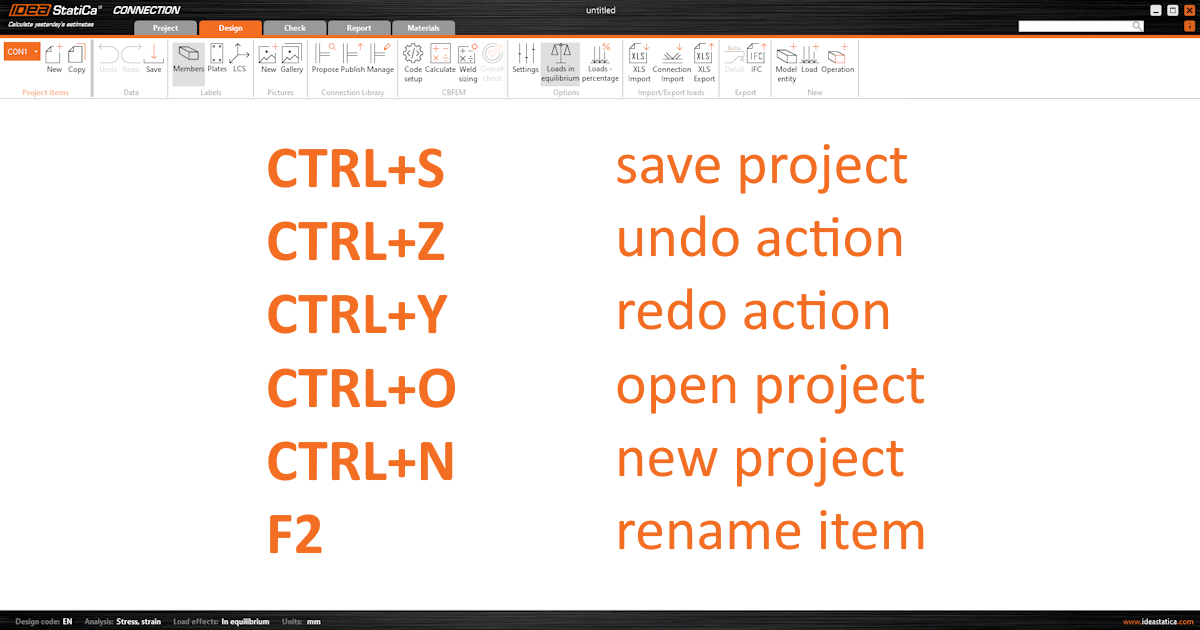The image size is (1200, 630).
Task: Switch to the Check ribbon tab
Action: coord(294,28)
